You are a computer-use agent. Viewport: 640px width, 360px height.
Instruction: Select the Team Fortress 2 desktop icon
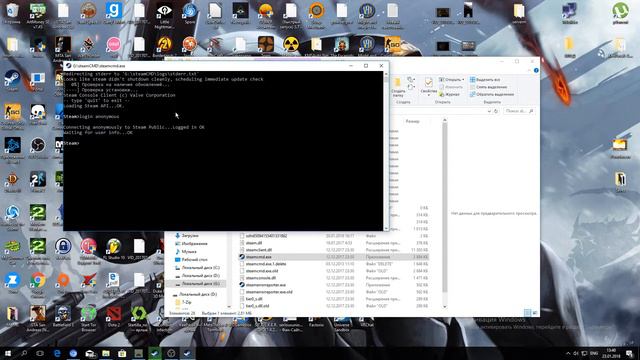coord(266,44)
